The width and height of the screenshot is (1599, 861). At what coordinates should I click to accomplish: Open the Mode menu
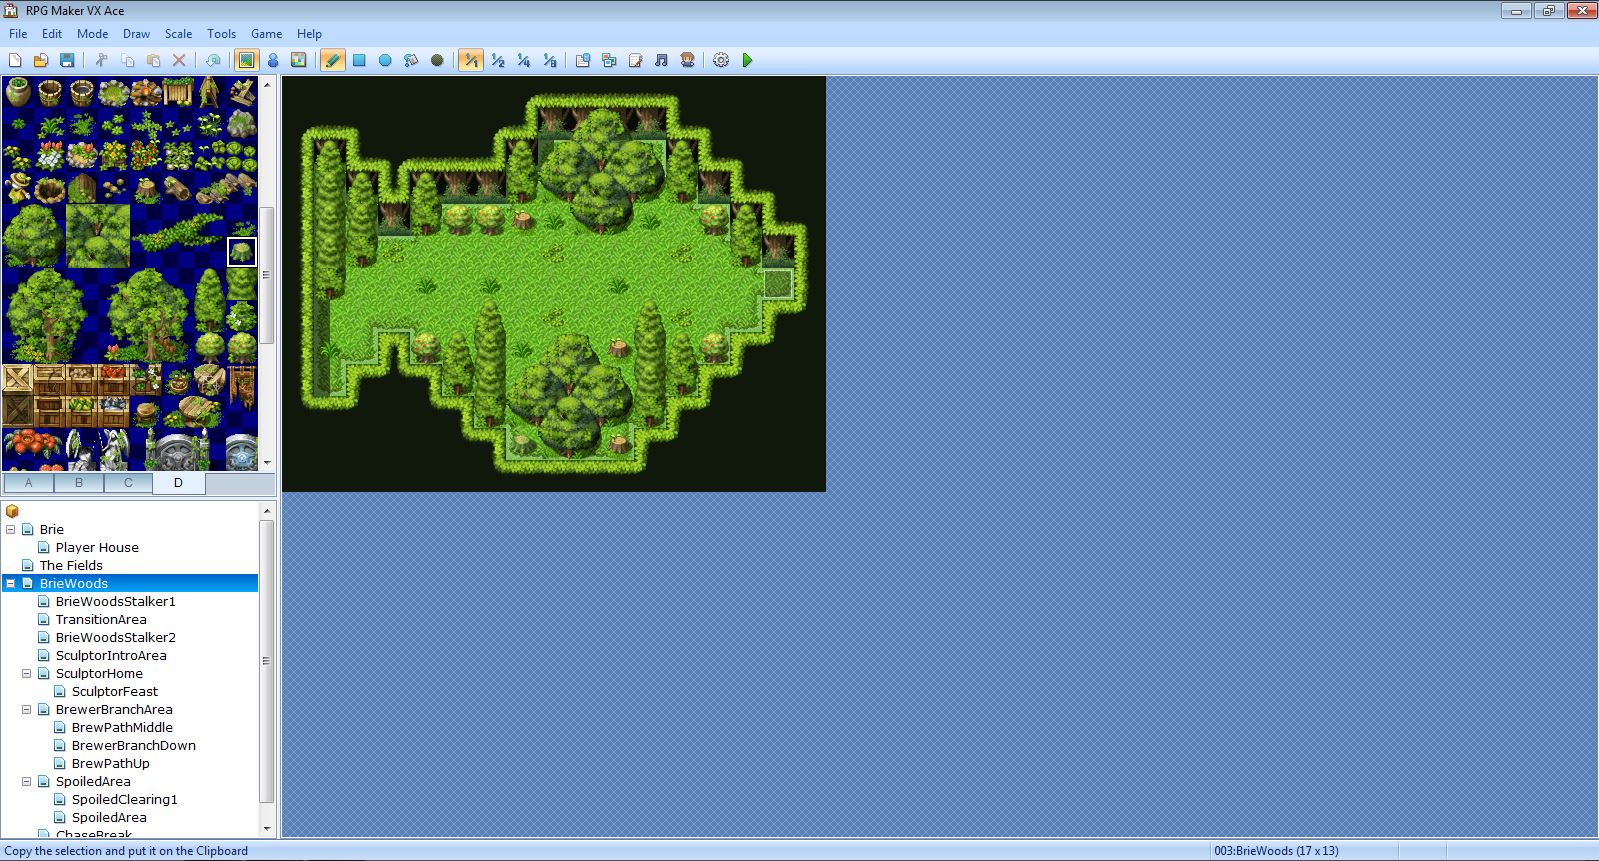pyautogui.click(x=92, y=33)
